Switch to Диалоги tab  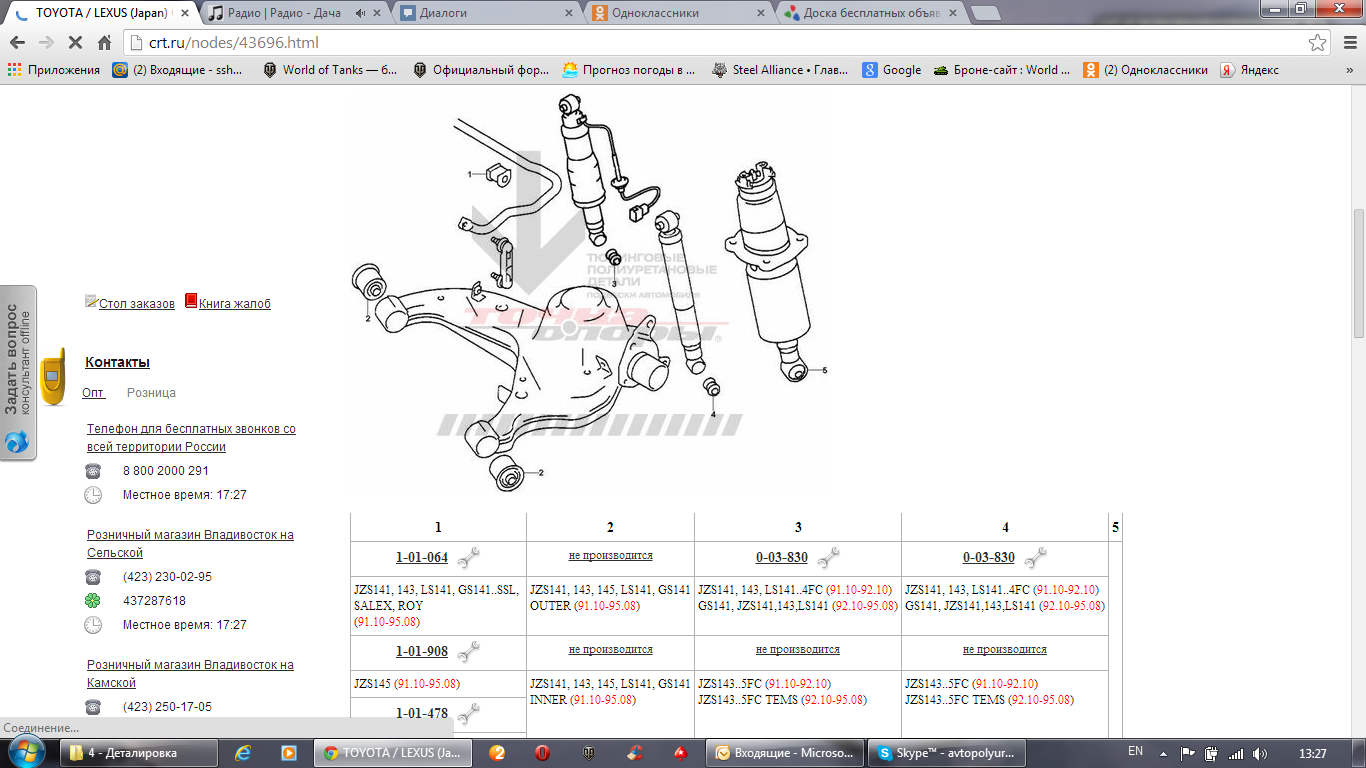coord(484,13)
